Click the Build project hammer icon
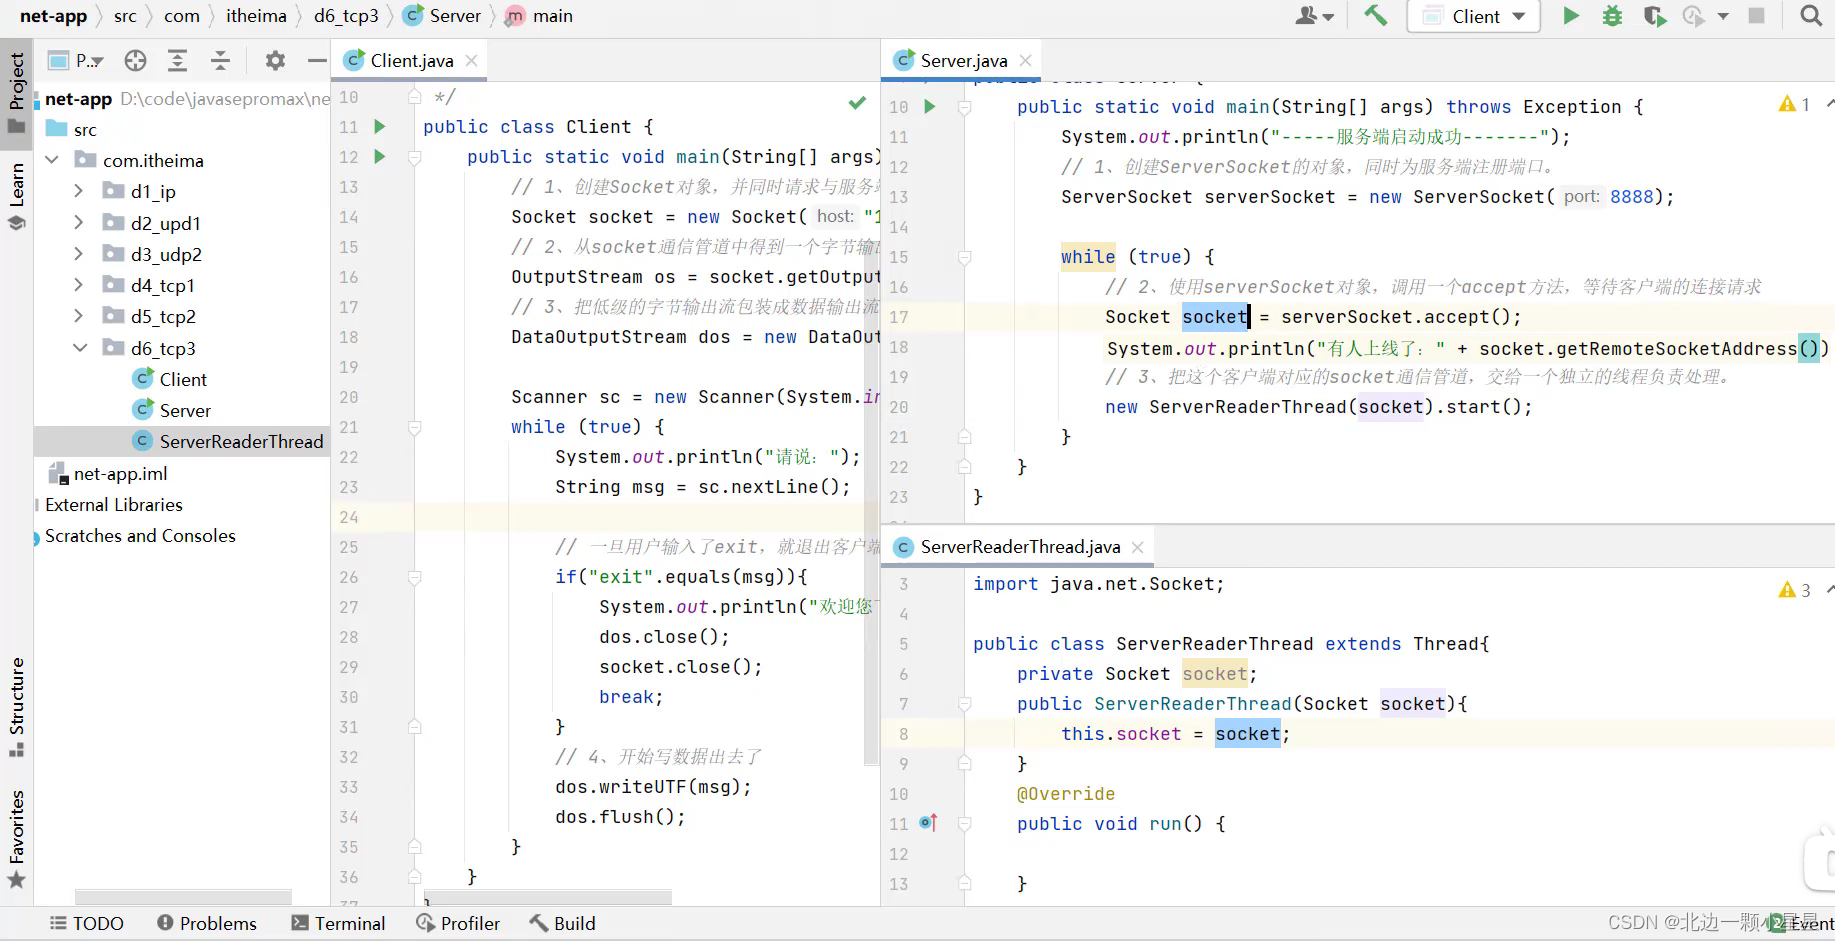The height and width of the screenshot is (941, 1835). (x=1376, y=16)
